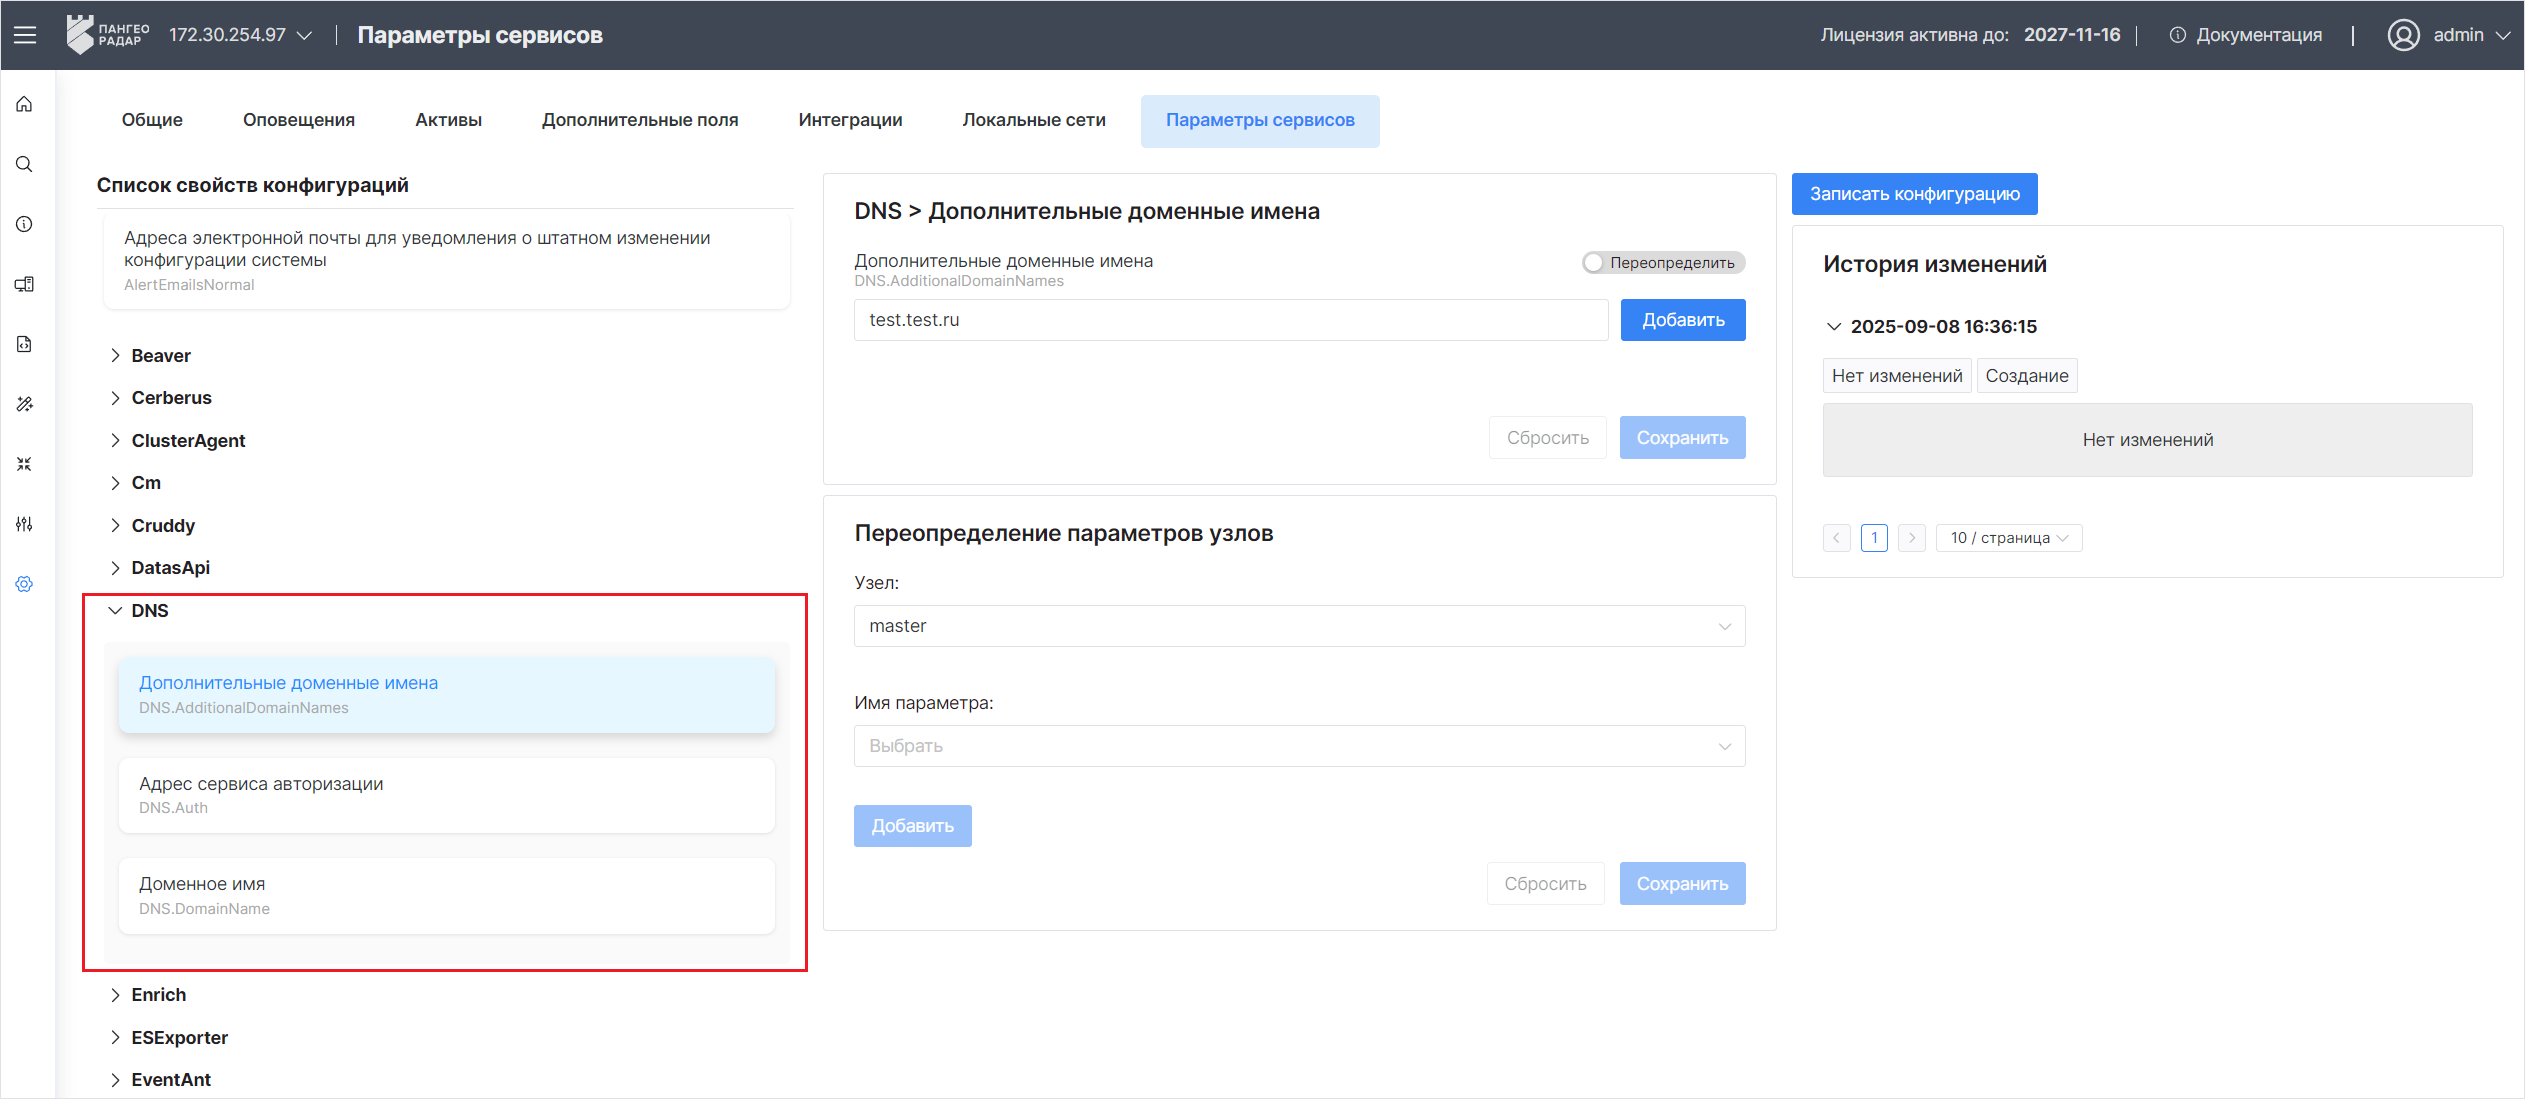
Task: Open the Узел master dropdown
Action: click(x=1298, y=626)
